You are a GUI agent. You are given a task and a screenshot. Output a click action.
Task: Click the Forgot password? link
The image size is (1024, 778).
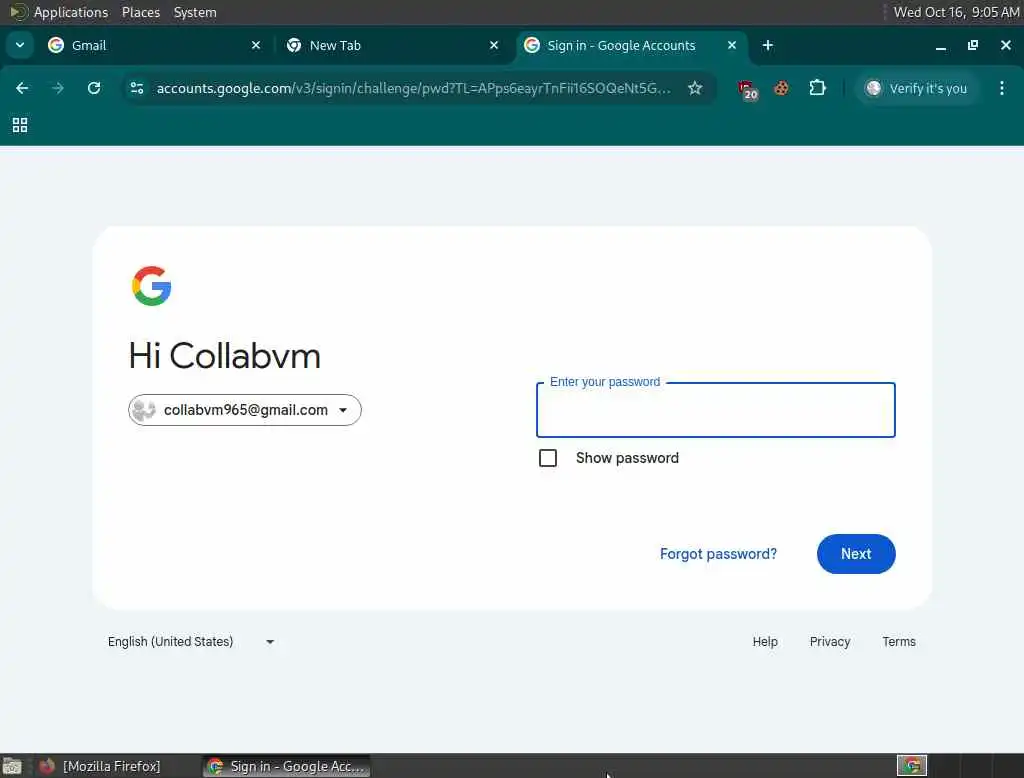click(718, 554)
